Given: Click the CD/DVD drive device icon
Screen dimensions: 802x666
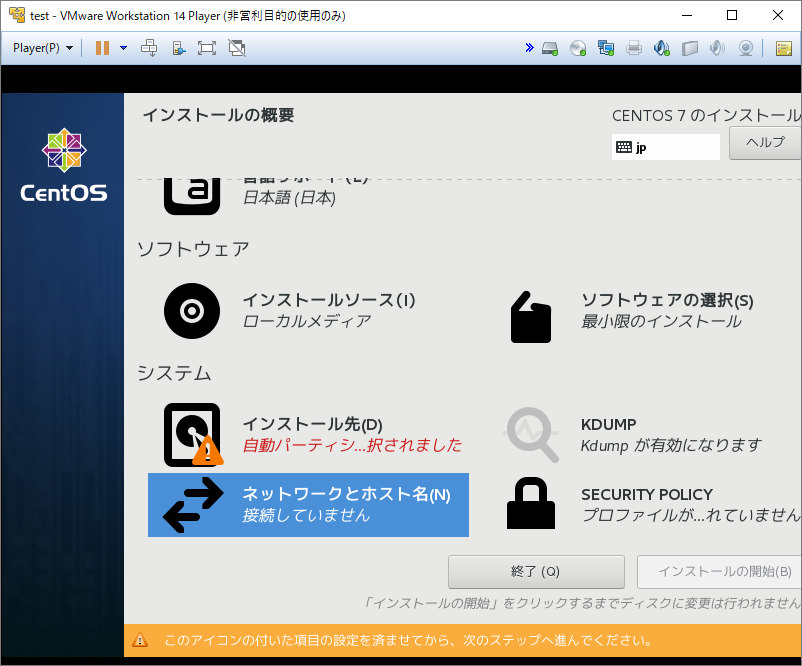Looking at the screenshot, I should point(578,49).
